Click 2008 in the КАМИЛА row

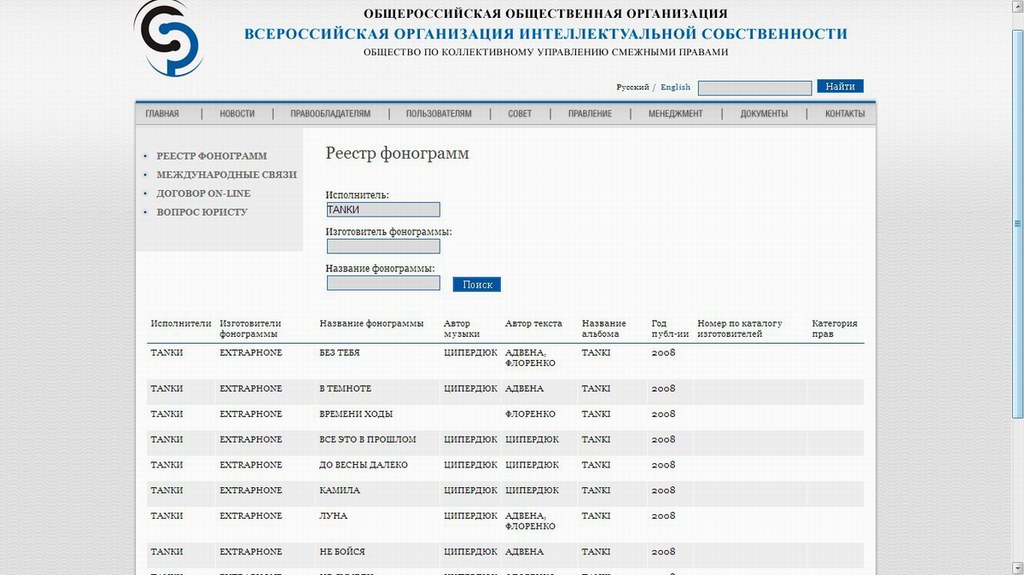click(664, 491)
